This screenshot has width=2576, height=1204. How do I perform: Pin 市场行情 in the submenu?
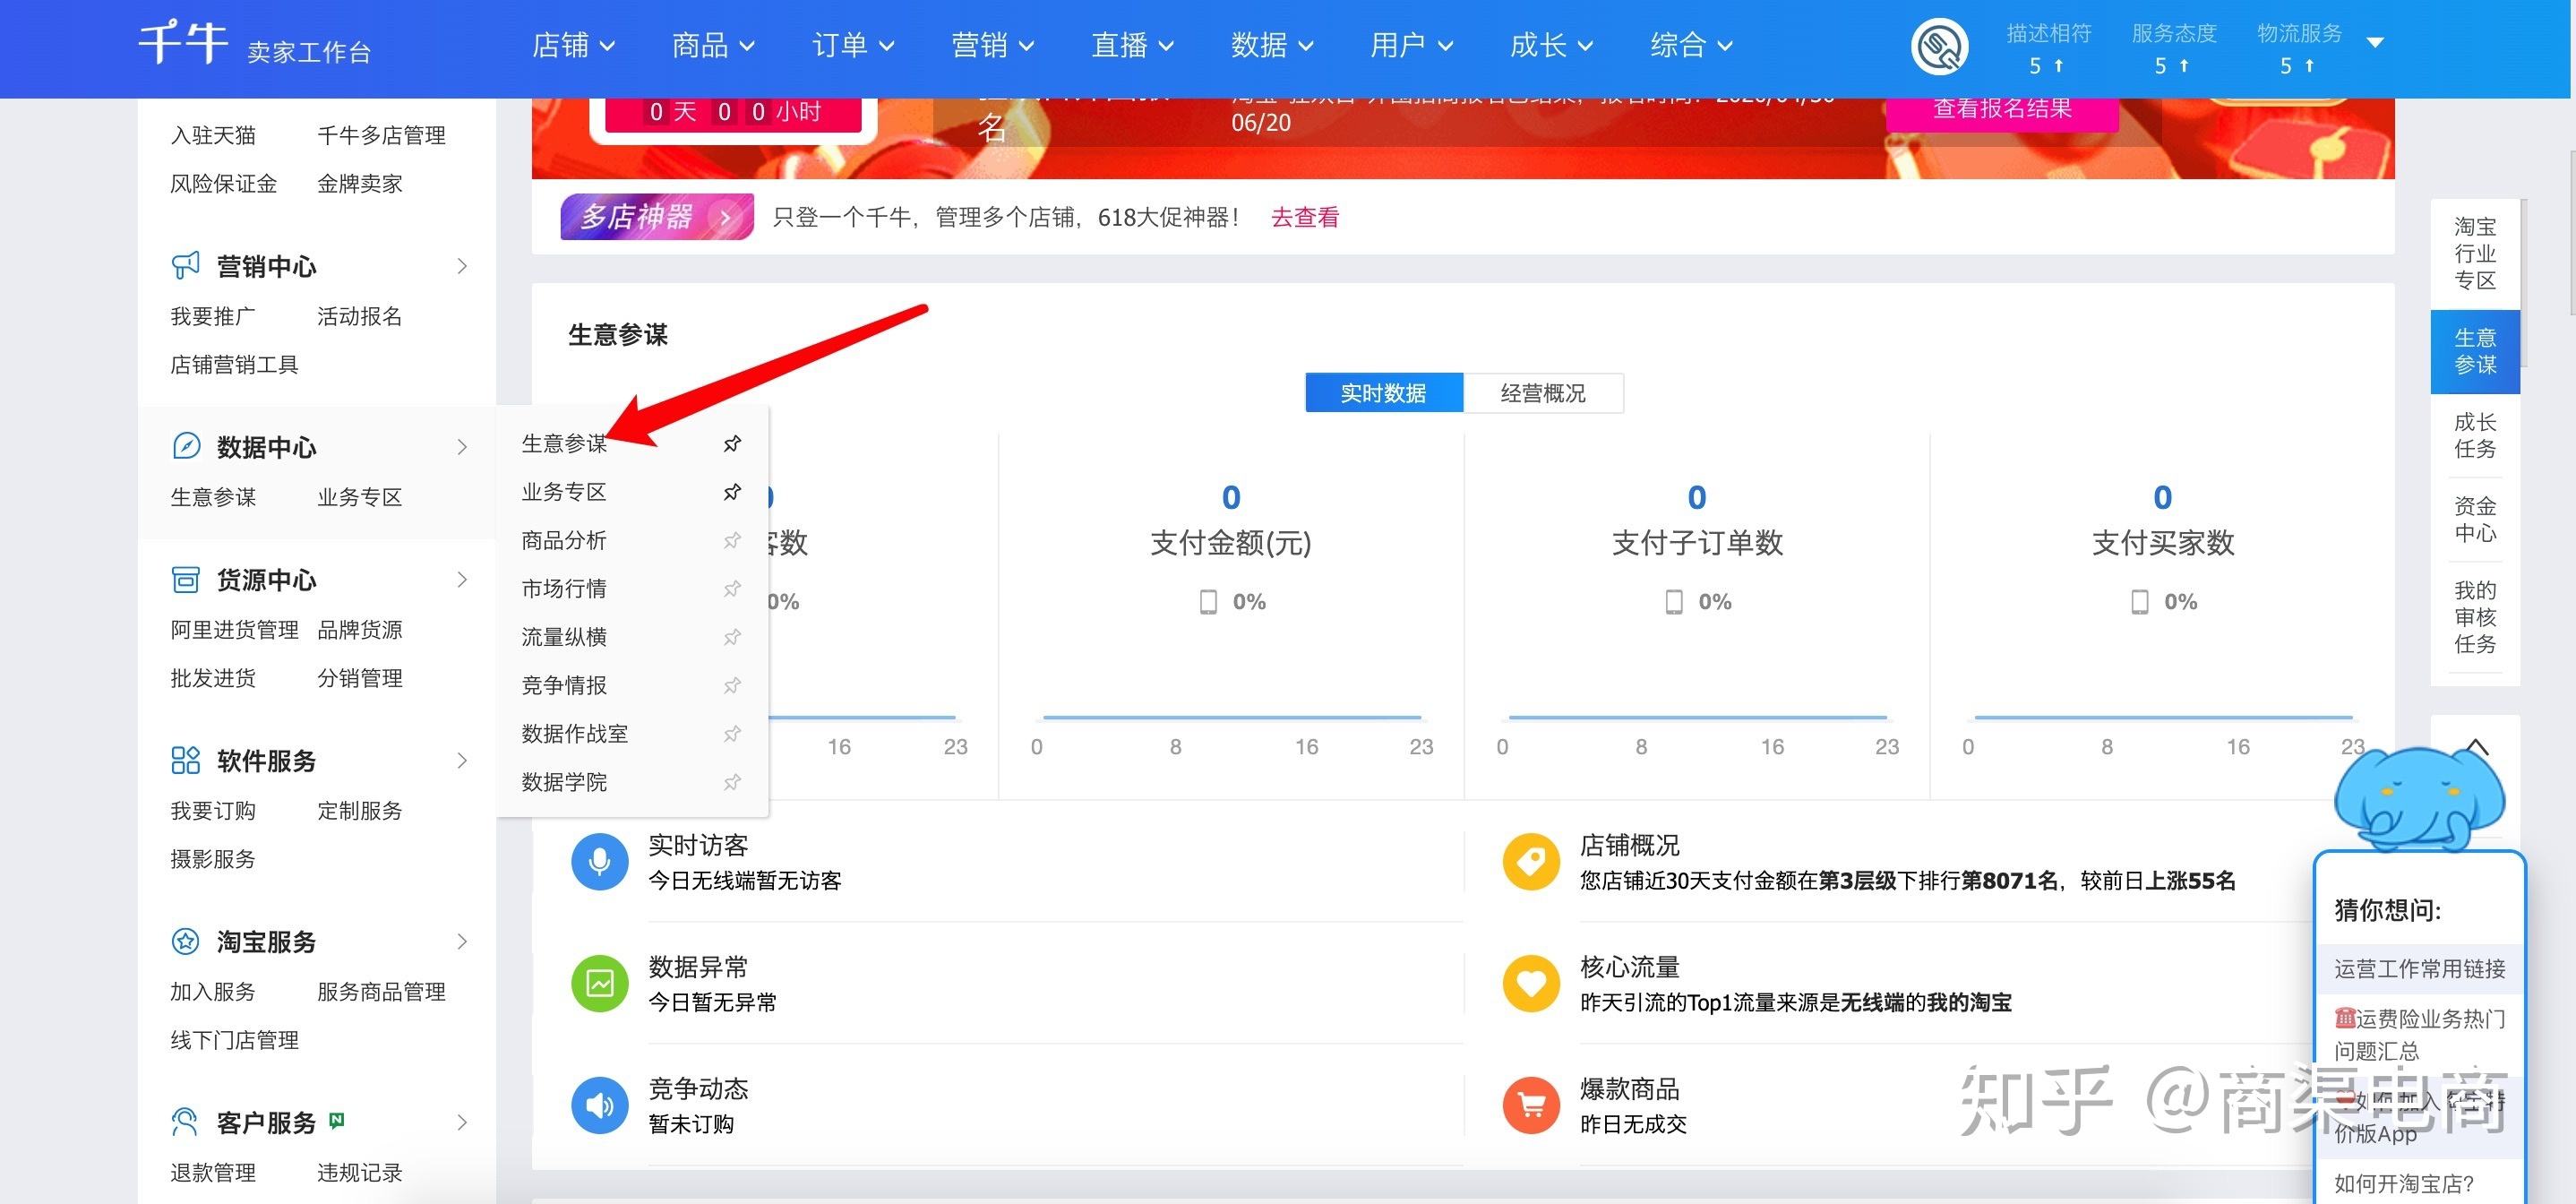point(732,588)
